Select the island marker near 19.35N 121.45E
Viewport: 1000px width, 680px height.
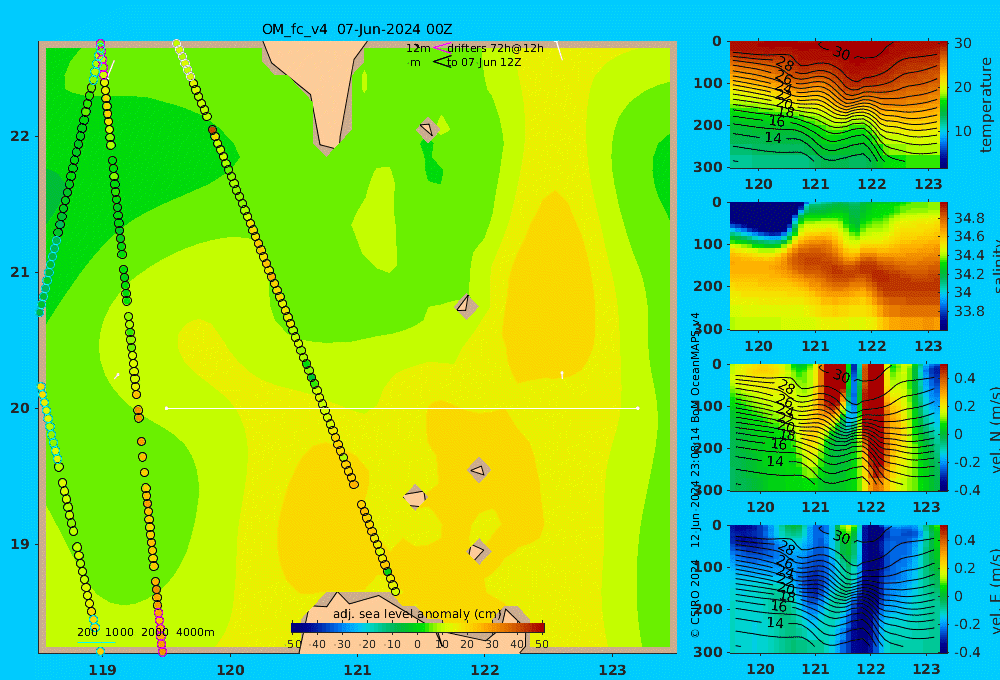415,497
